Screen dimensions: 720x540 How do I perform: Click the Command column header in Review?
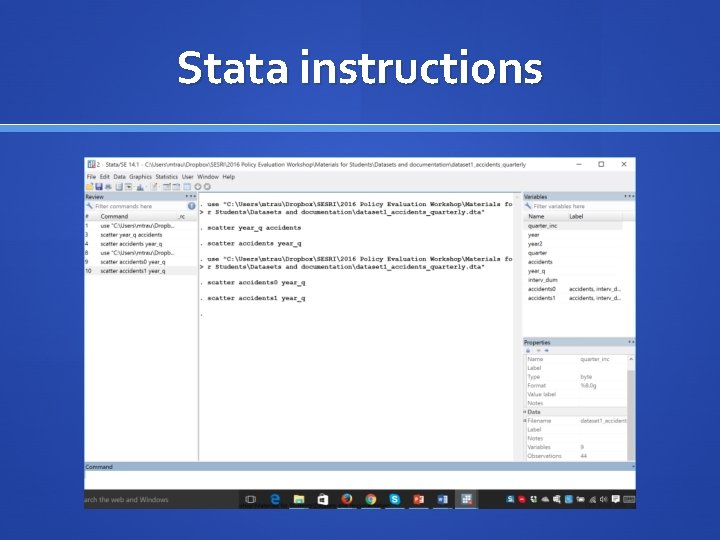114,216
